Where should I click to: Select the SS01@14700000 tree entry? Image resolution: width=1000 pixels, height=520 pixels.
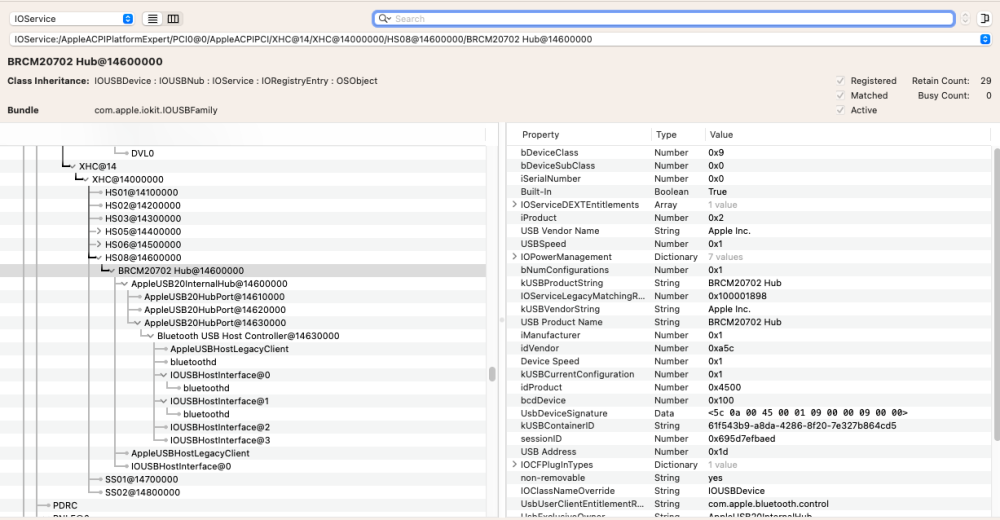tap(142, 479)
